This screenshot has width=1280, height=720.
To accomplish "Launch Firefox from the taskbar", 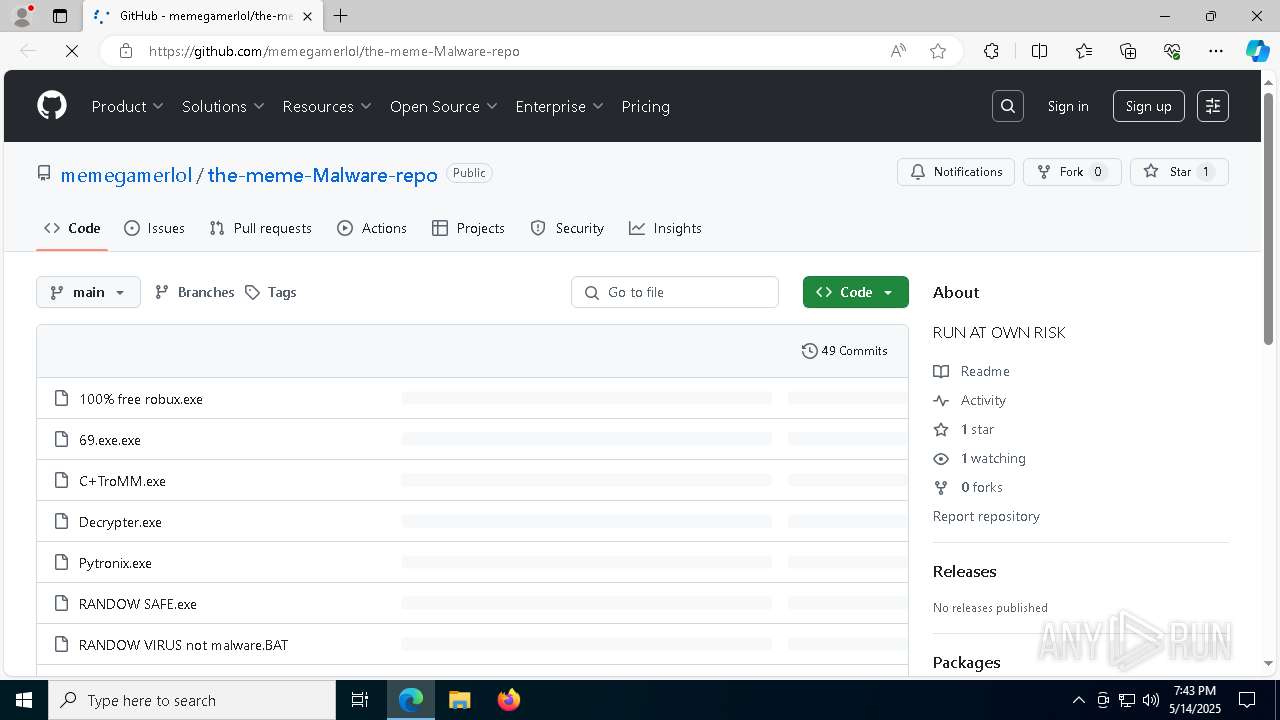I will coord(508,700).
